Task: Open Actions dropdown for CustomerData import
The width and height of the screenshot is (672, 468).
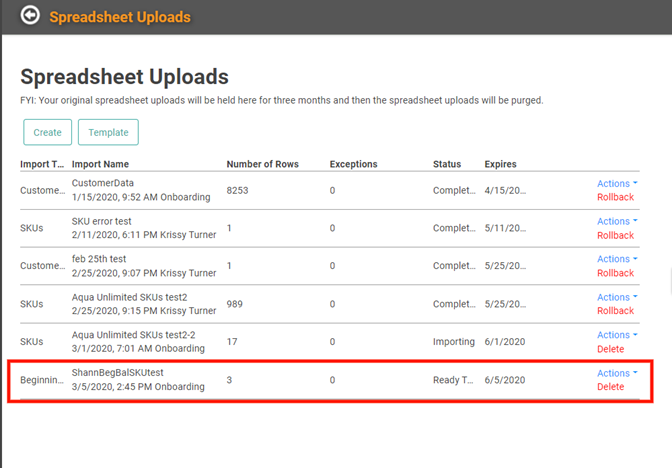Action: (616, 184)
